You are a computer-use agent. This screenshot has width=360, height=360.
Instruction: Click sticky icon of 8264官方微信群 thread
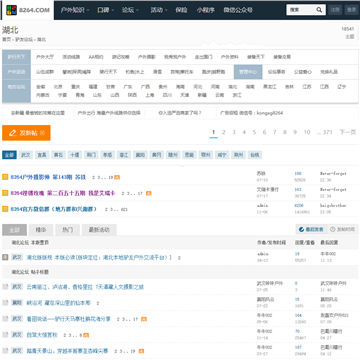click(5, 209)
